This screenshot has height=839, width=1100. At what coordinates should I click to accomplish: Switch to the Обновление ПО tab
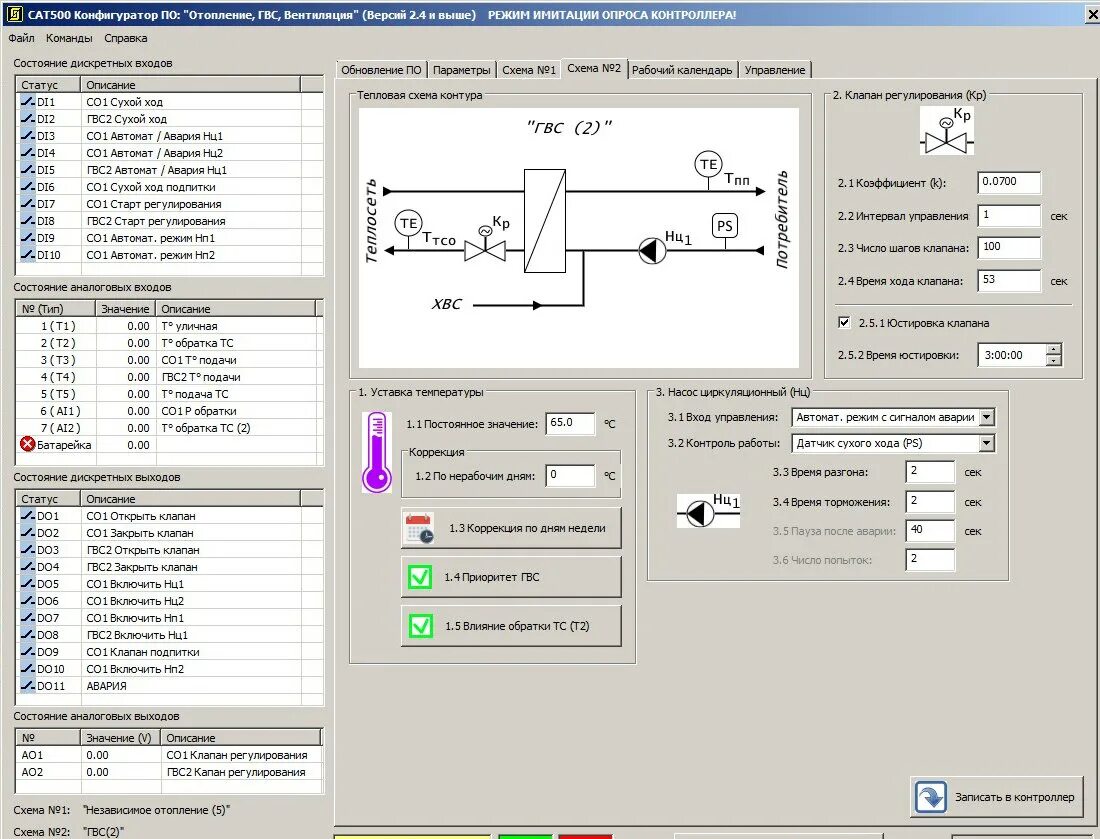tap(381, 70)
